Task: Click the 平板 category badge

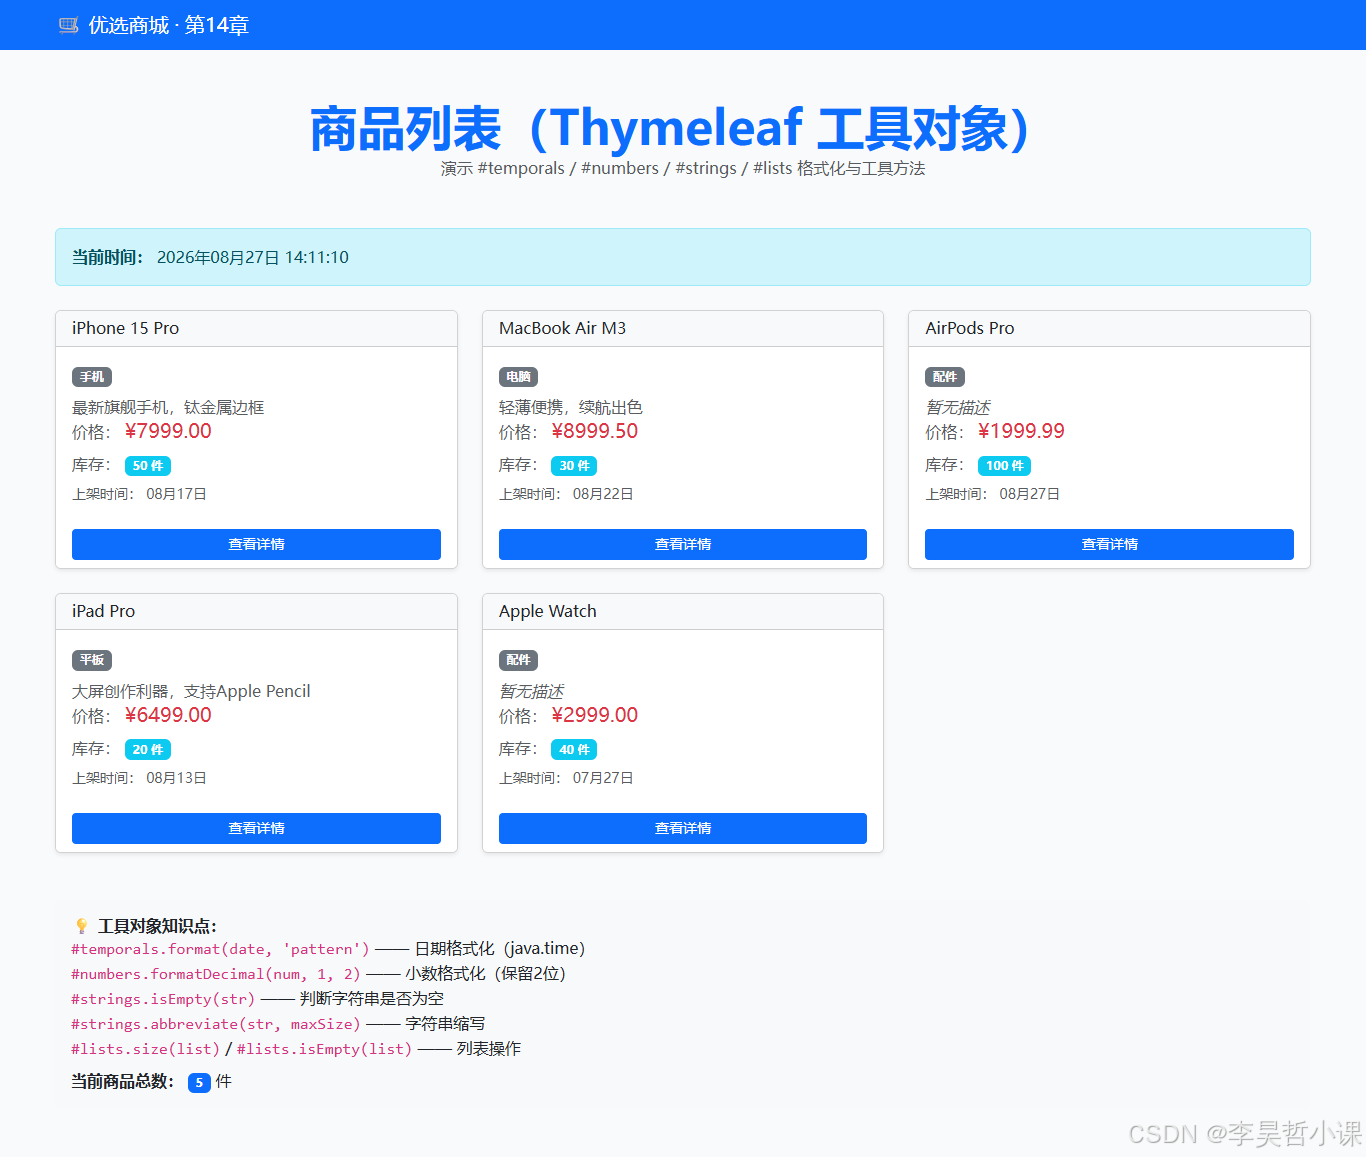Action: click(92, 660)
